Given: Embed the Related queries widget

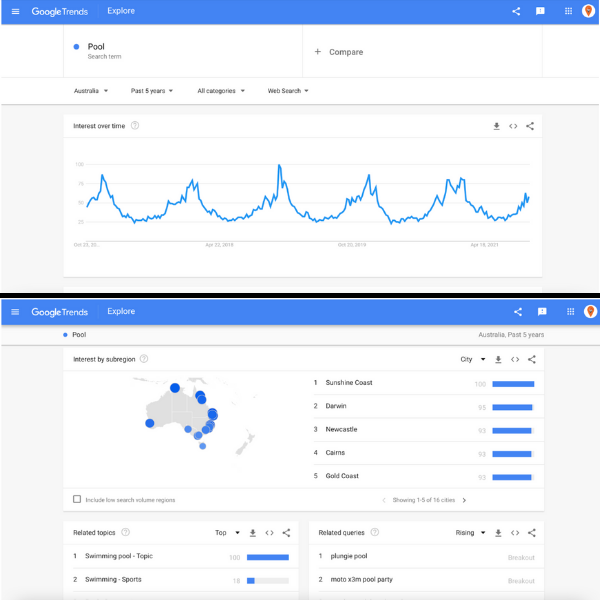Looking at the screenshot, I should pyautogui.click(x=515, y=533).
